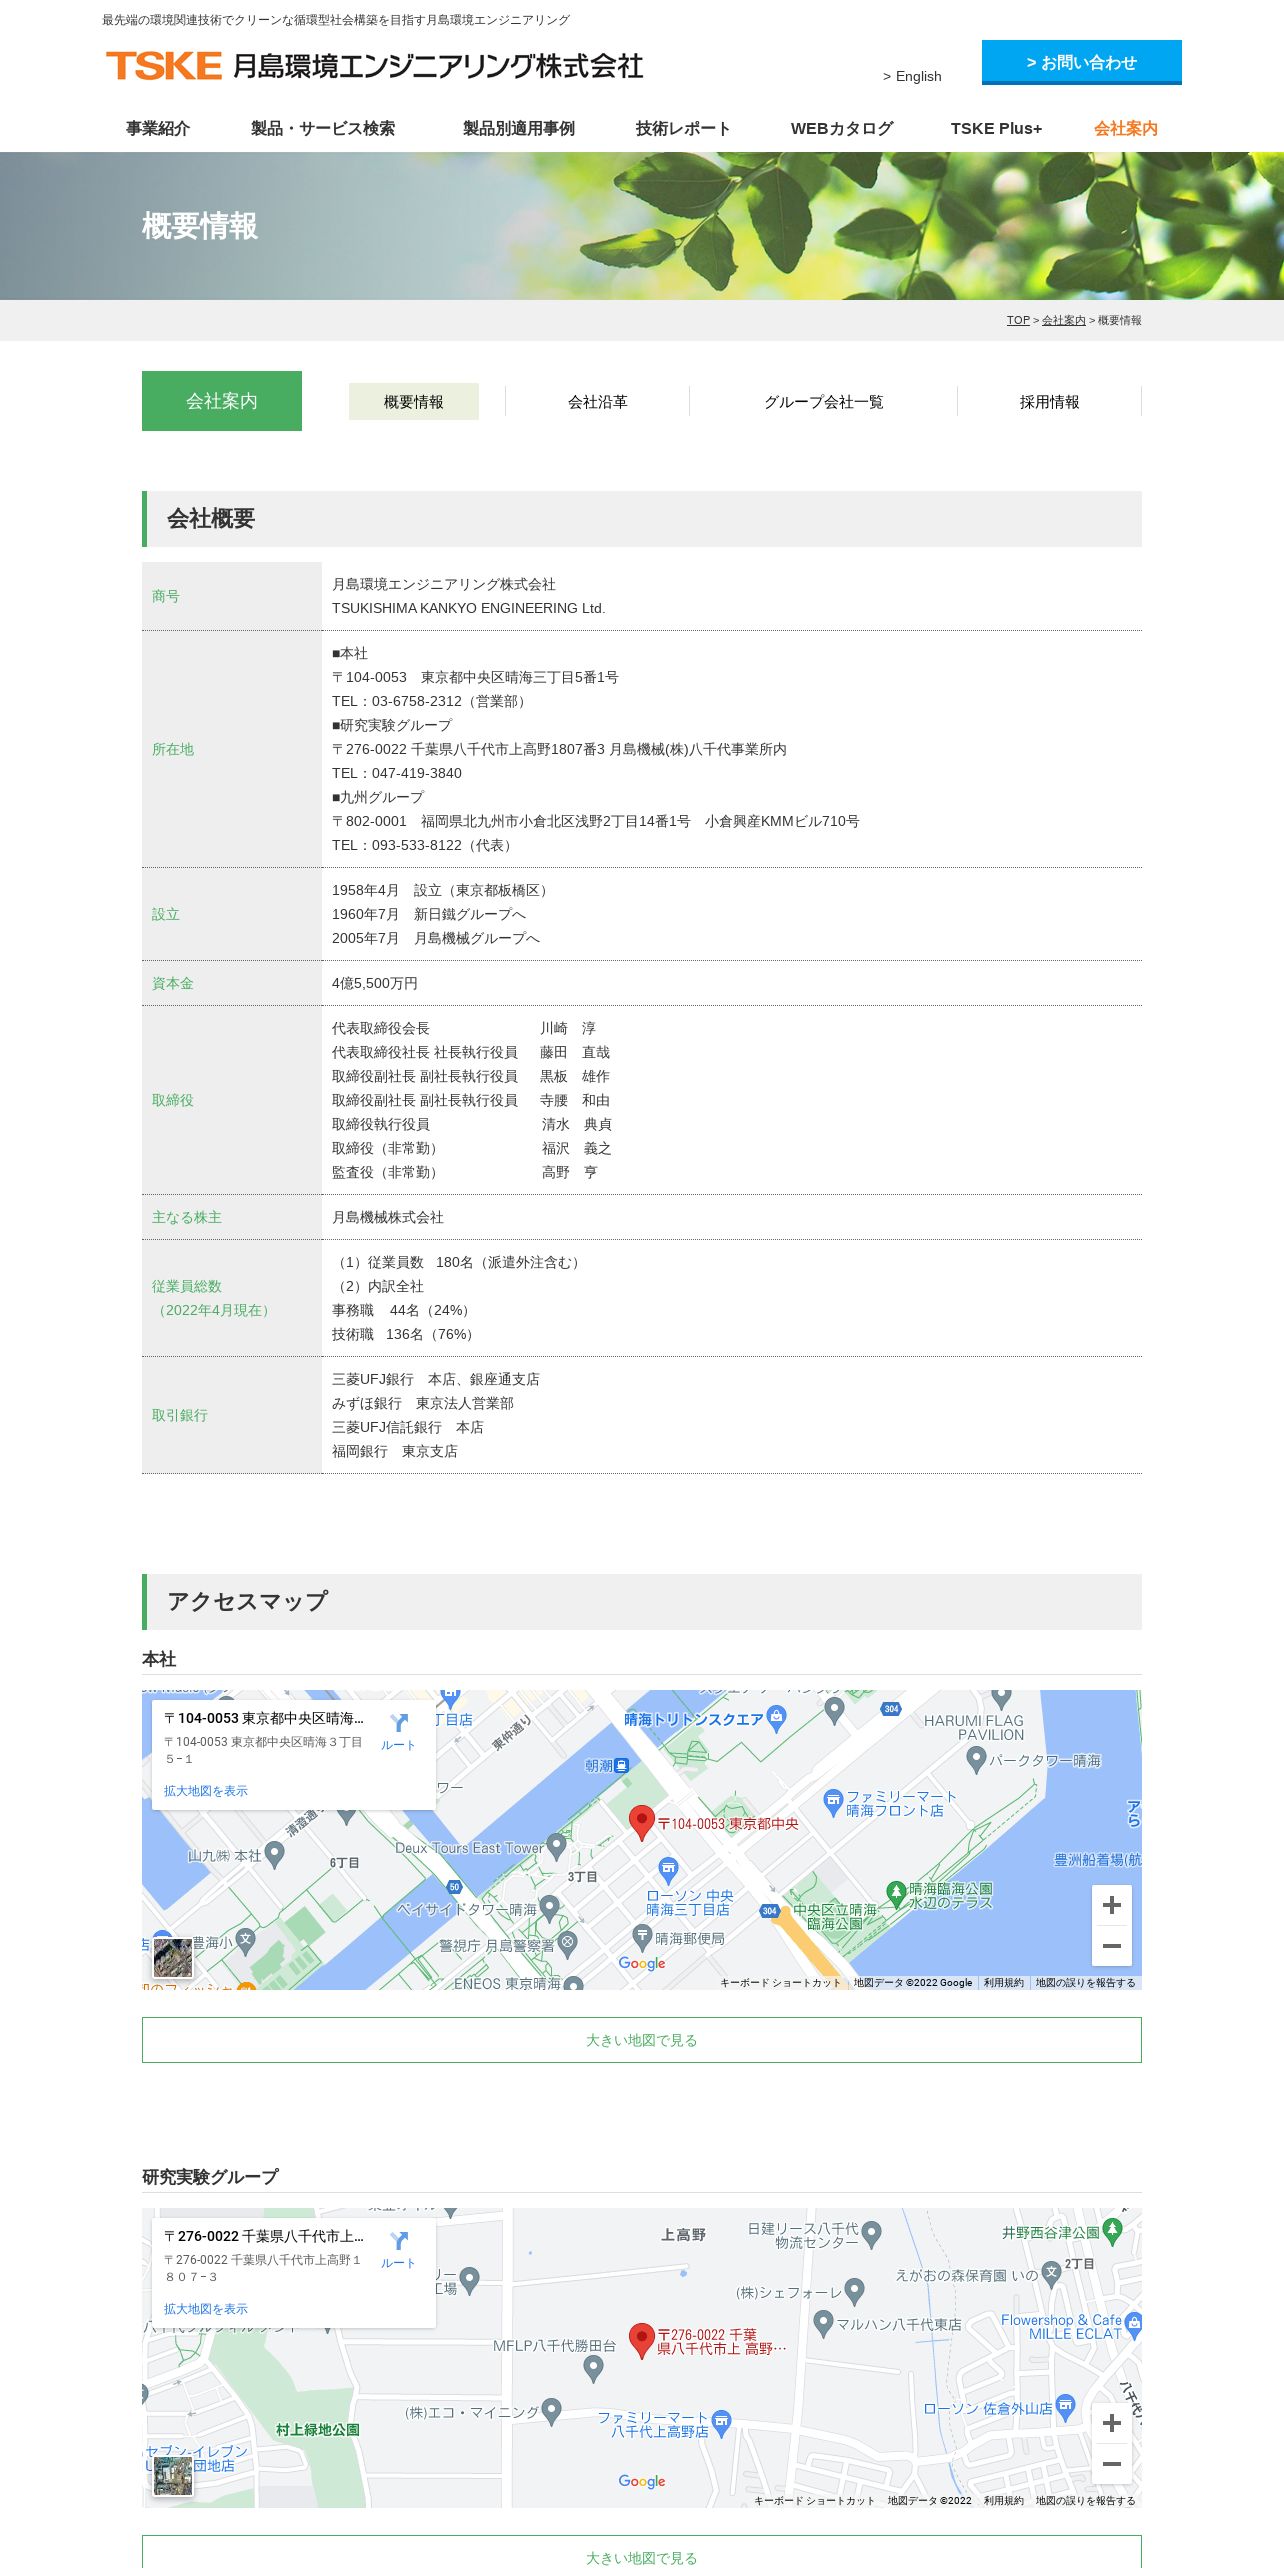Open the WEBカタログ menu
Viewport: 1284px width, 2568px height.
point(842,128)
